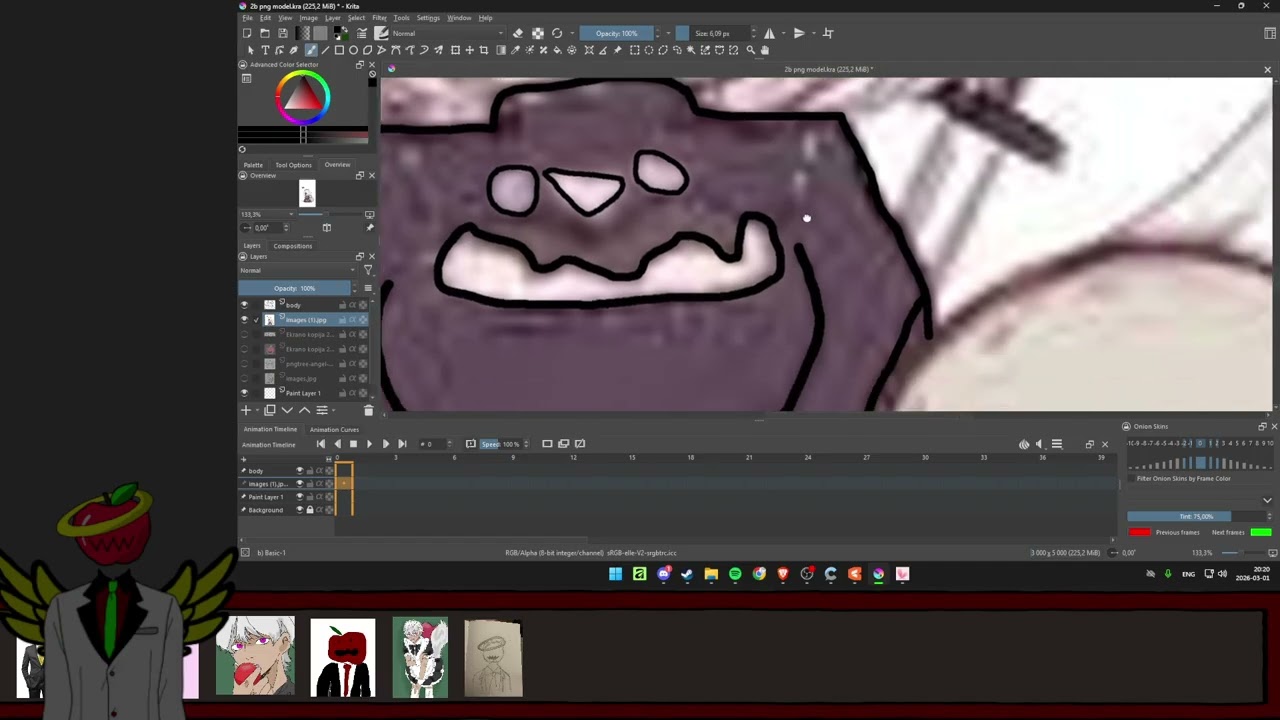Open the Settings menu
The image size is (1280, 720).
click(x=428, y=18)
